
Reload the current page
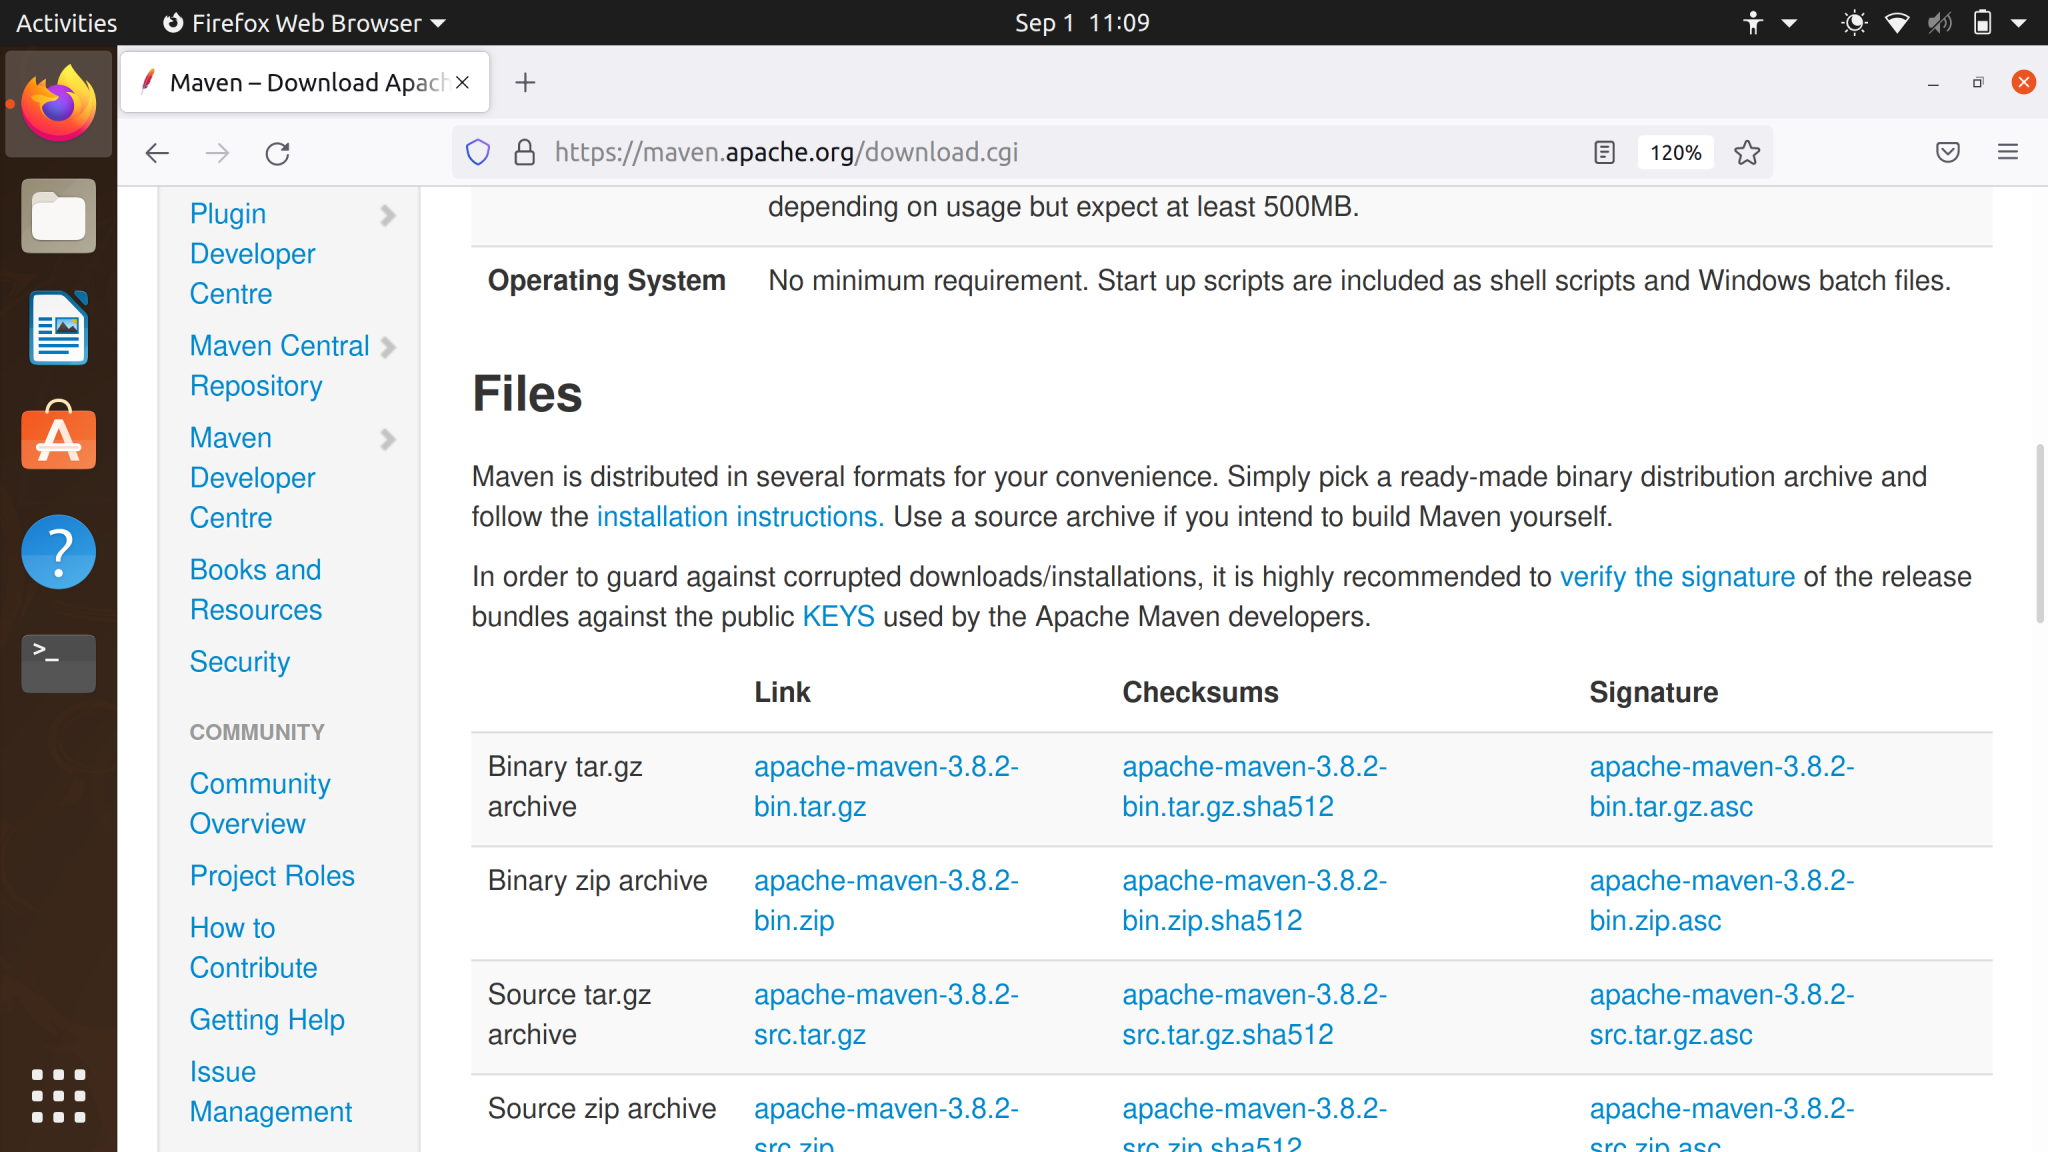point(277,153)
